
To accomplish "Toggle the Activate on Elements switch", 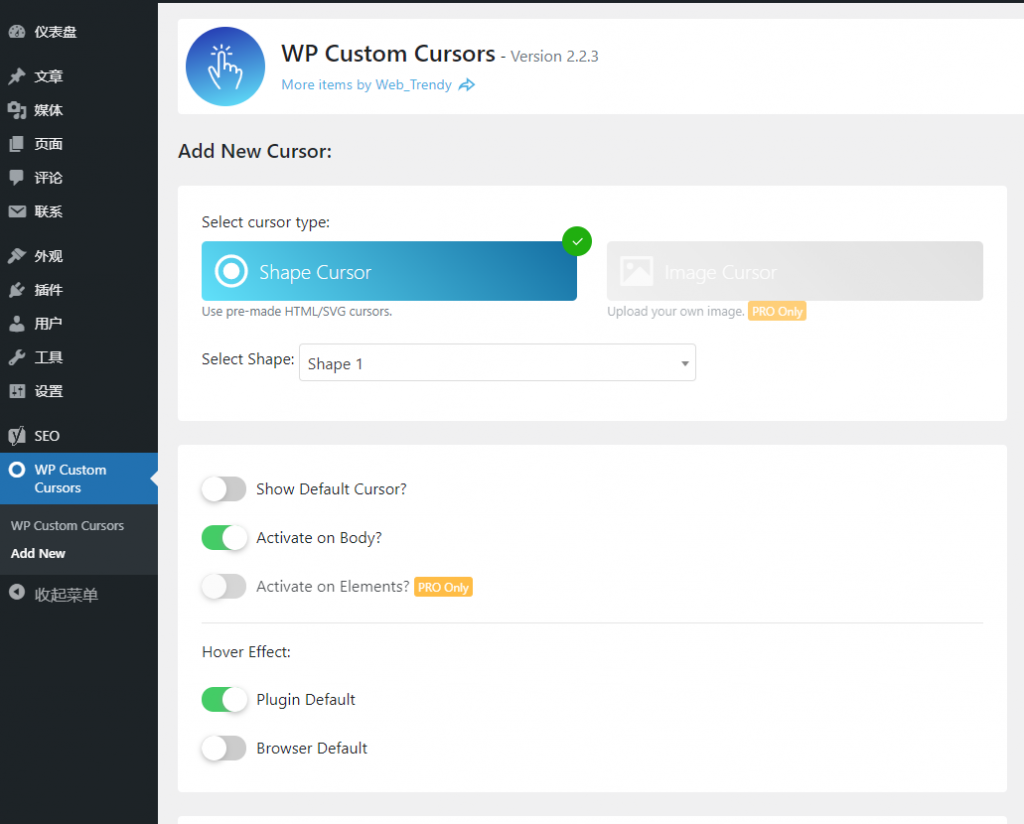I will pyautogui.click(x=224, y=586).
